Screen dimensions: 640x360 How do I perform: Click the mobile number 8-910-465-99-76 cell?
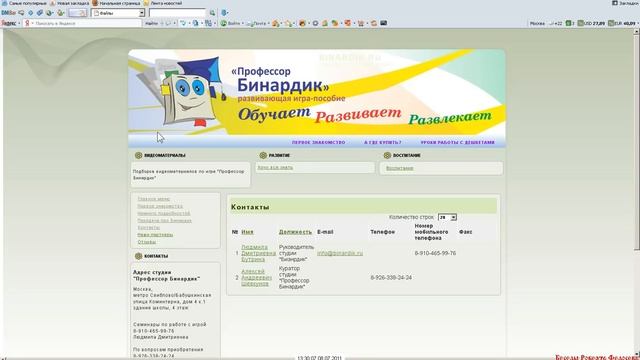[435, 253]
